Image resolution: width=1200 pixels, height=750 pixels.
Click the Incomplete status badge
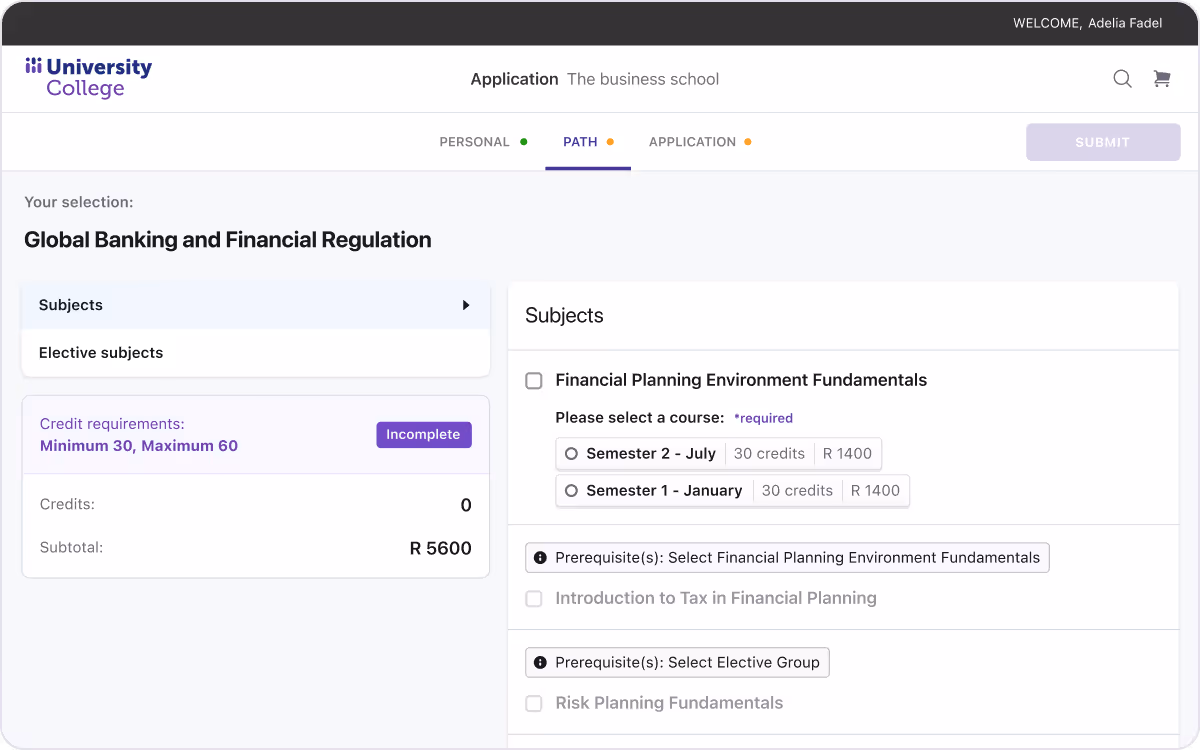[x=423, y=434]
